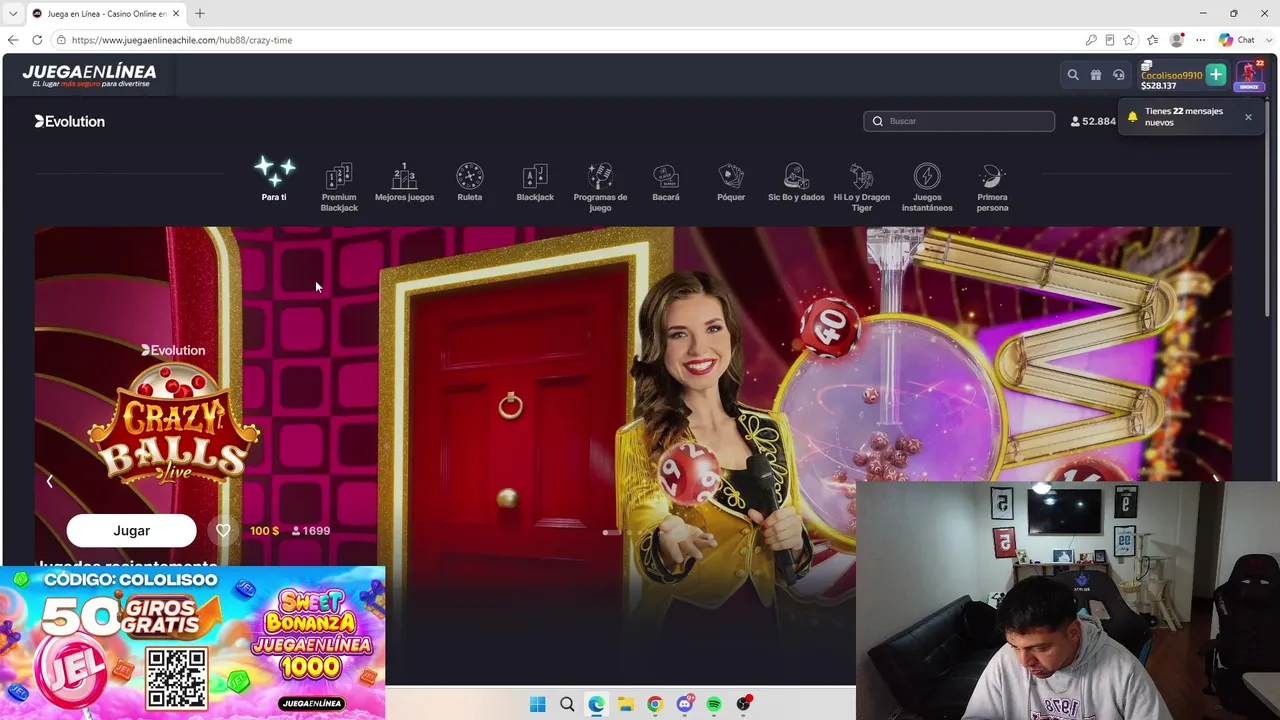The height and width of the screenshot is (720, 1280).
Task: Close the Juega en Línea tab
Action: coord(176,13)
